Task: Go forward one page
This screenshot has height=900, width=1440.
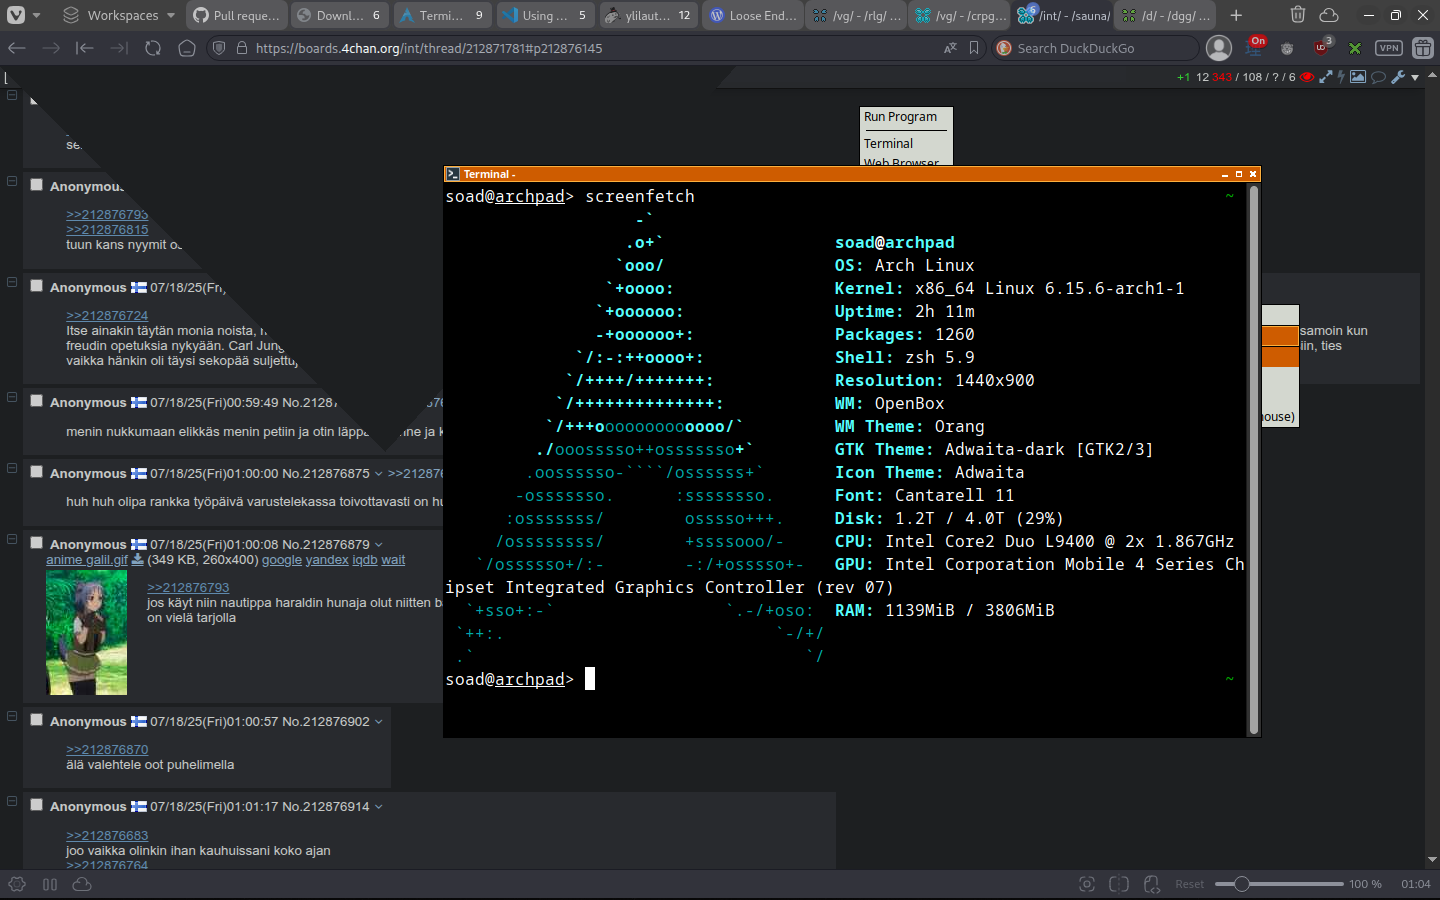Action: pyautogui.click(x=51, y=48)
